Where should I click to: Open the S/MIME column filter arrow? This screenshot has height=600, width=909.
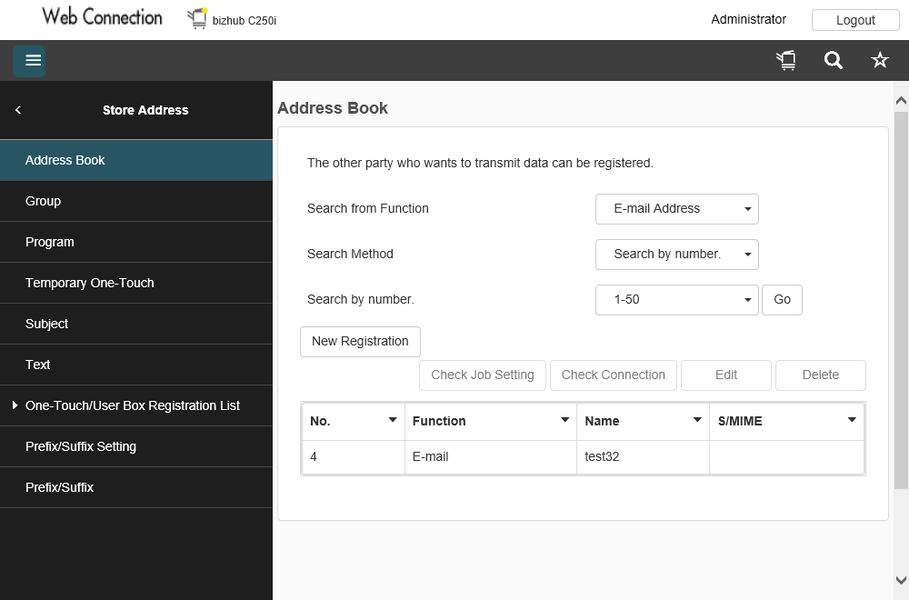click(852, 420)
